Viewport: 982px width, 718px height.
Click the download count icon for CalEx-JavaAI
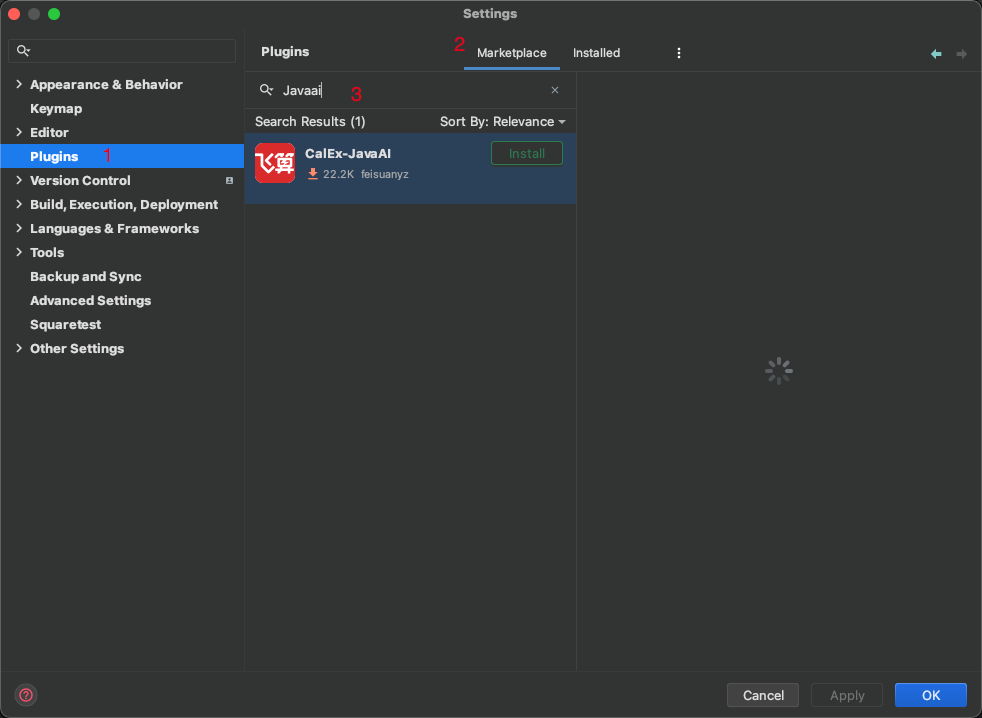point(313,174)
